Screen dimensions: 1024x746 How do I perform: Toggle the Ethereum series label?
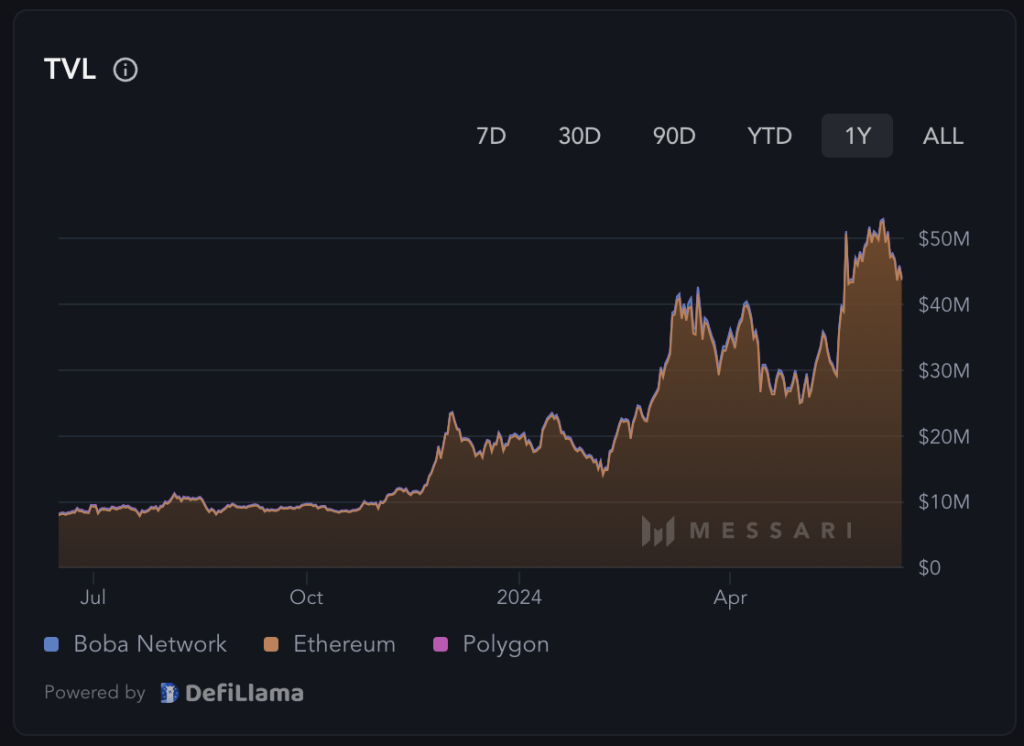click(x=344, y=644)
